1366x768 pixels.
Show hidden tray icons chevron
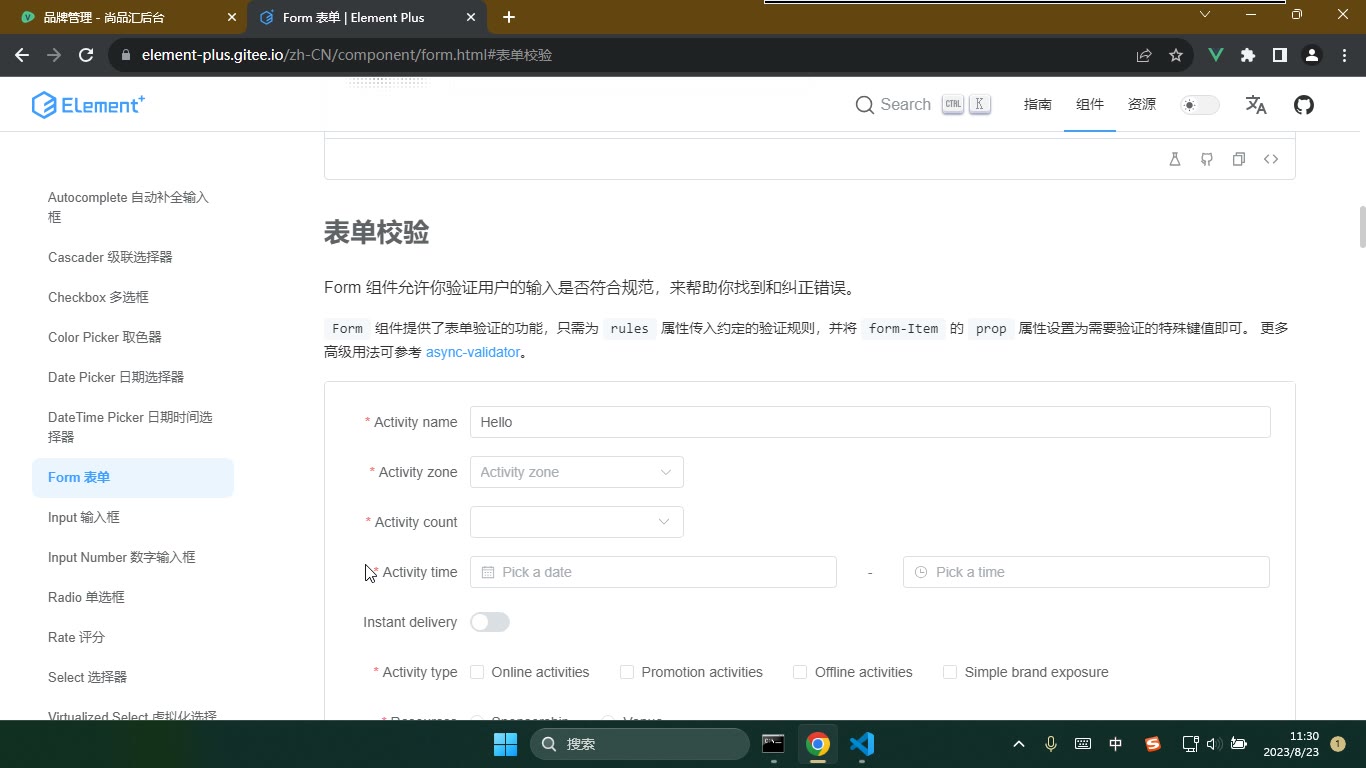1019,744
